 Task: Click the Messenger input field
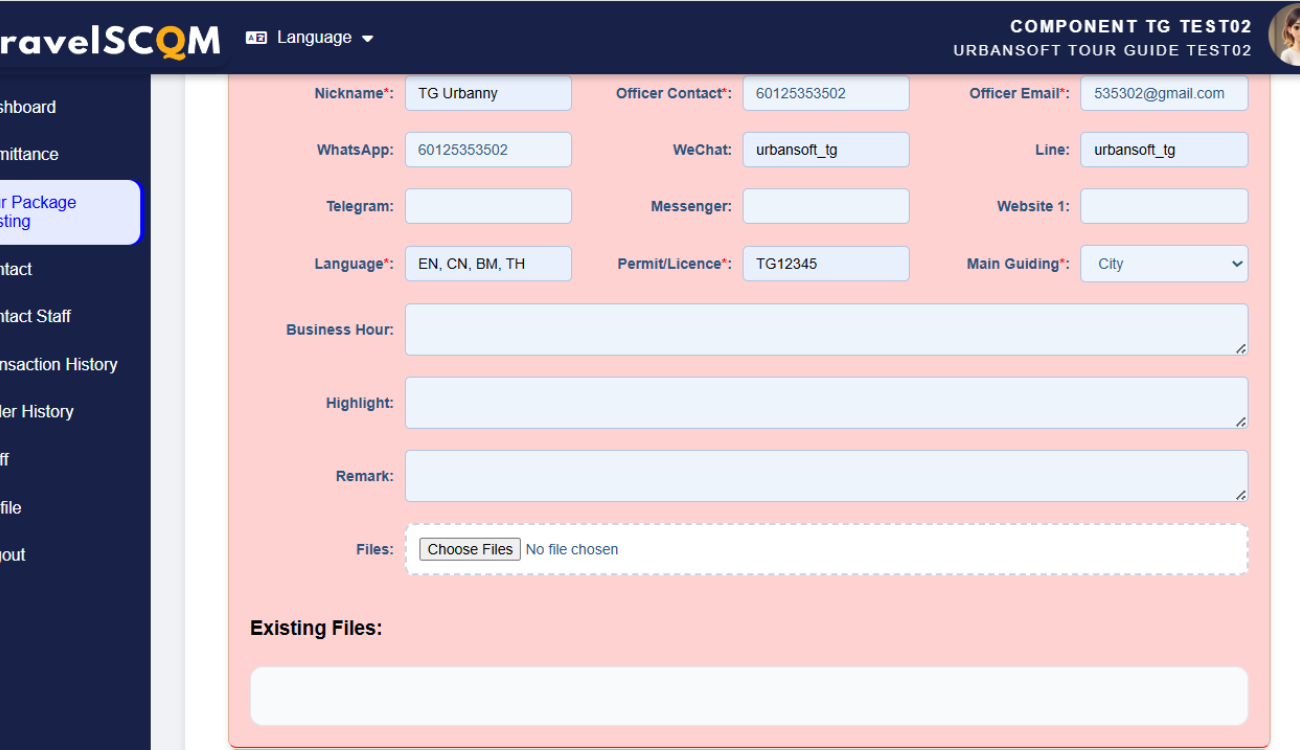826,206
